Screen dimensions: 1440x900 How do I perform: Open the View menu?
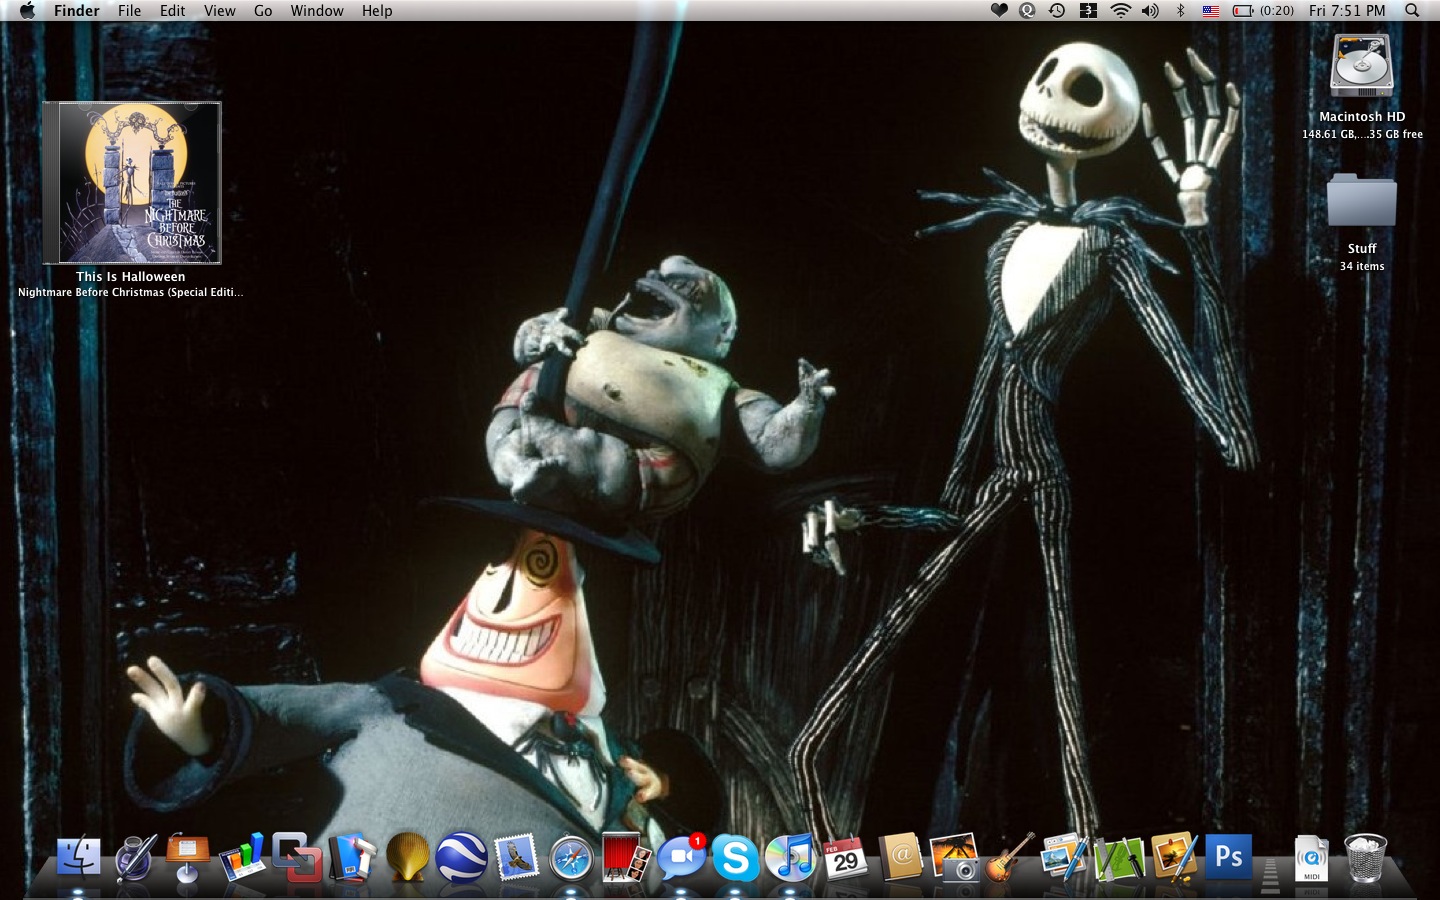(220, 11)
